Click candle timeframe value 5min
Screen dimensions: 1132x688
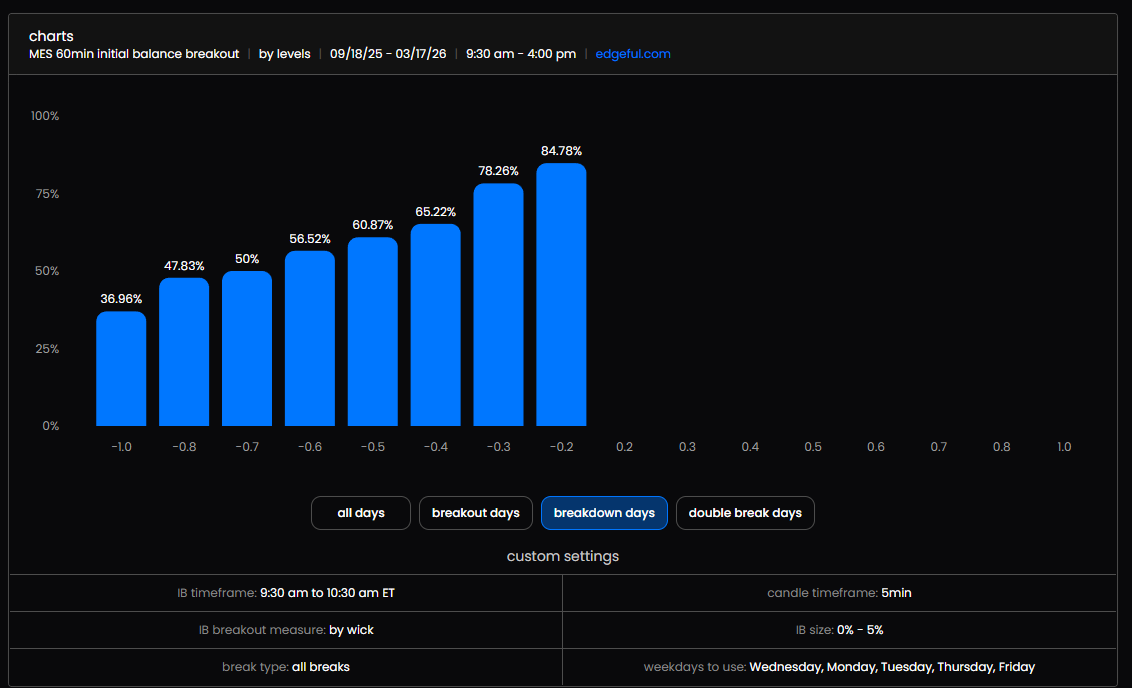896,593
